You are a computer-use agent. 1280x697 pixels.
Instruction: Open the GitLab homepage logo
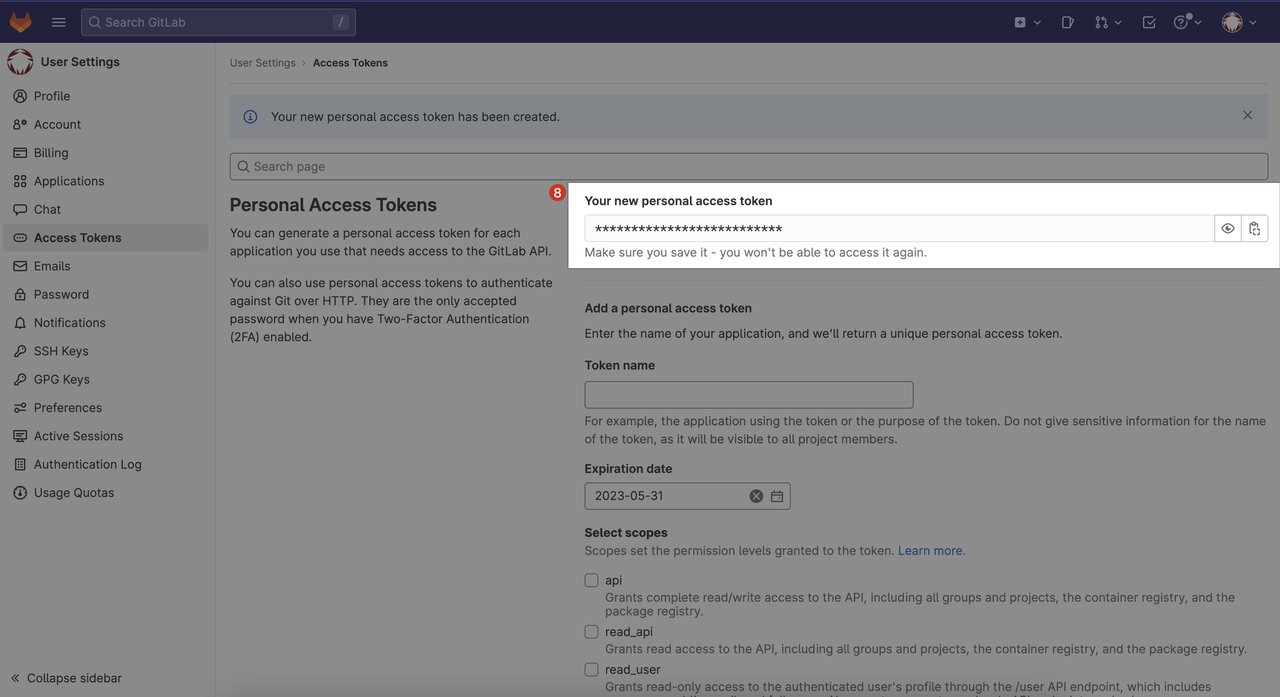click(x=20, y=21)
